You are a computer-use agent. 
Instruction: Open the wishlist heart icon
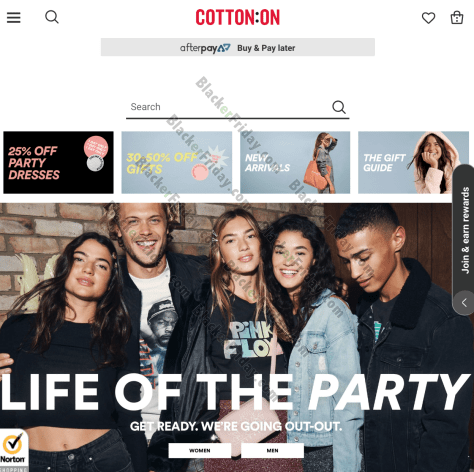(428, 18)
